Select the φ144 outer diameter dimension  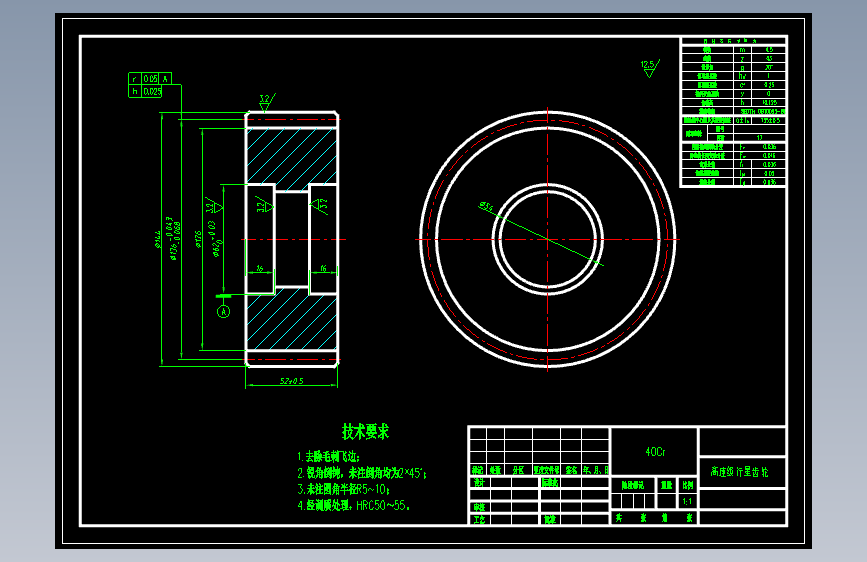[x=158, y=240]
